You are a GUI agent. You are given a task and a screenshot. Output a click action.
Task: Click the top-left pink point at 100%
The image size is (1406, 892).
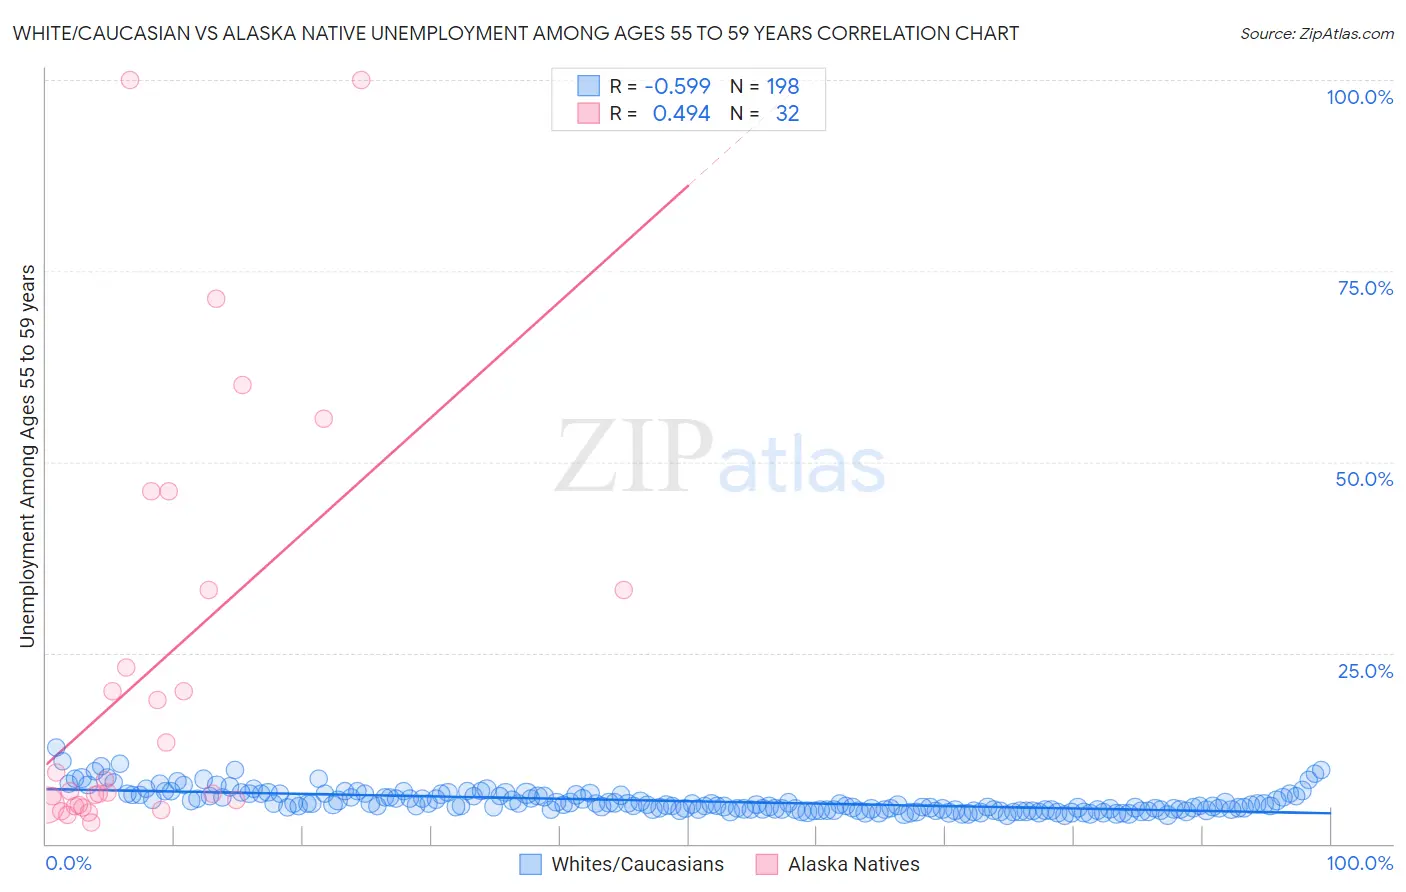130,80
